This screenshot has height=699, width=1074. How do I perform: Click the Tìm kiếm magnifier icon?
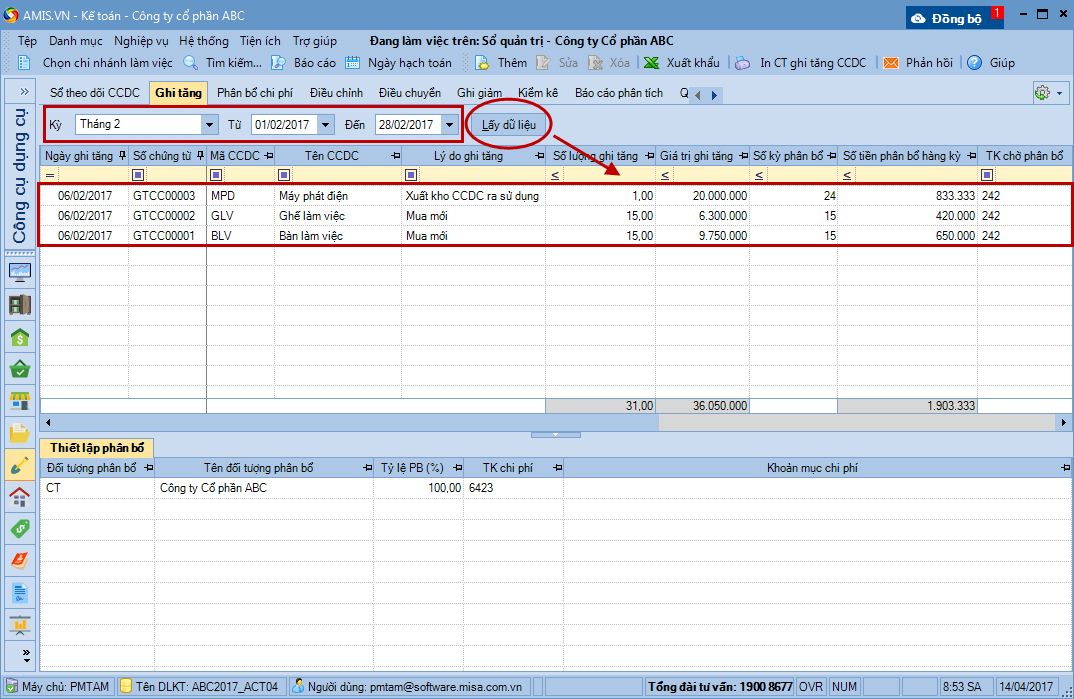(x=190, y=63)
